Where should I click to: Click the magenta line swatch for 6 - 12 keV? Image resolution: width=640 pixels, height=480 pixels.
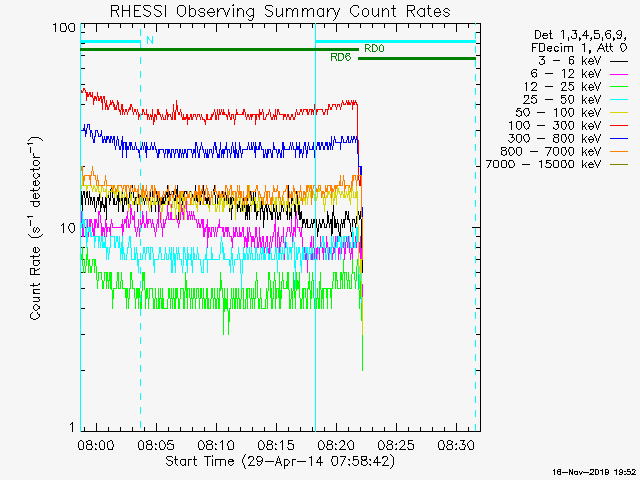[x=619, y=74]
